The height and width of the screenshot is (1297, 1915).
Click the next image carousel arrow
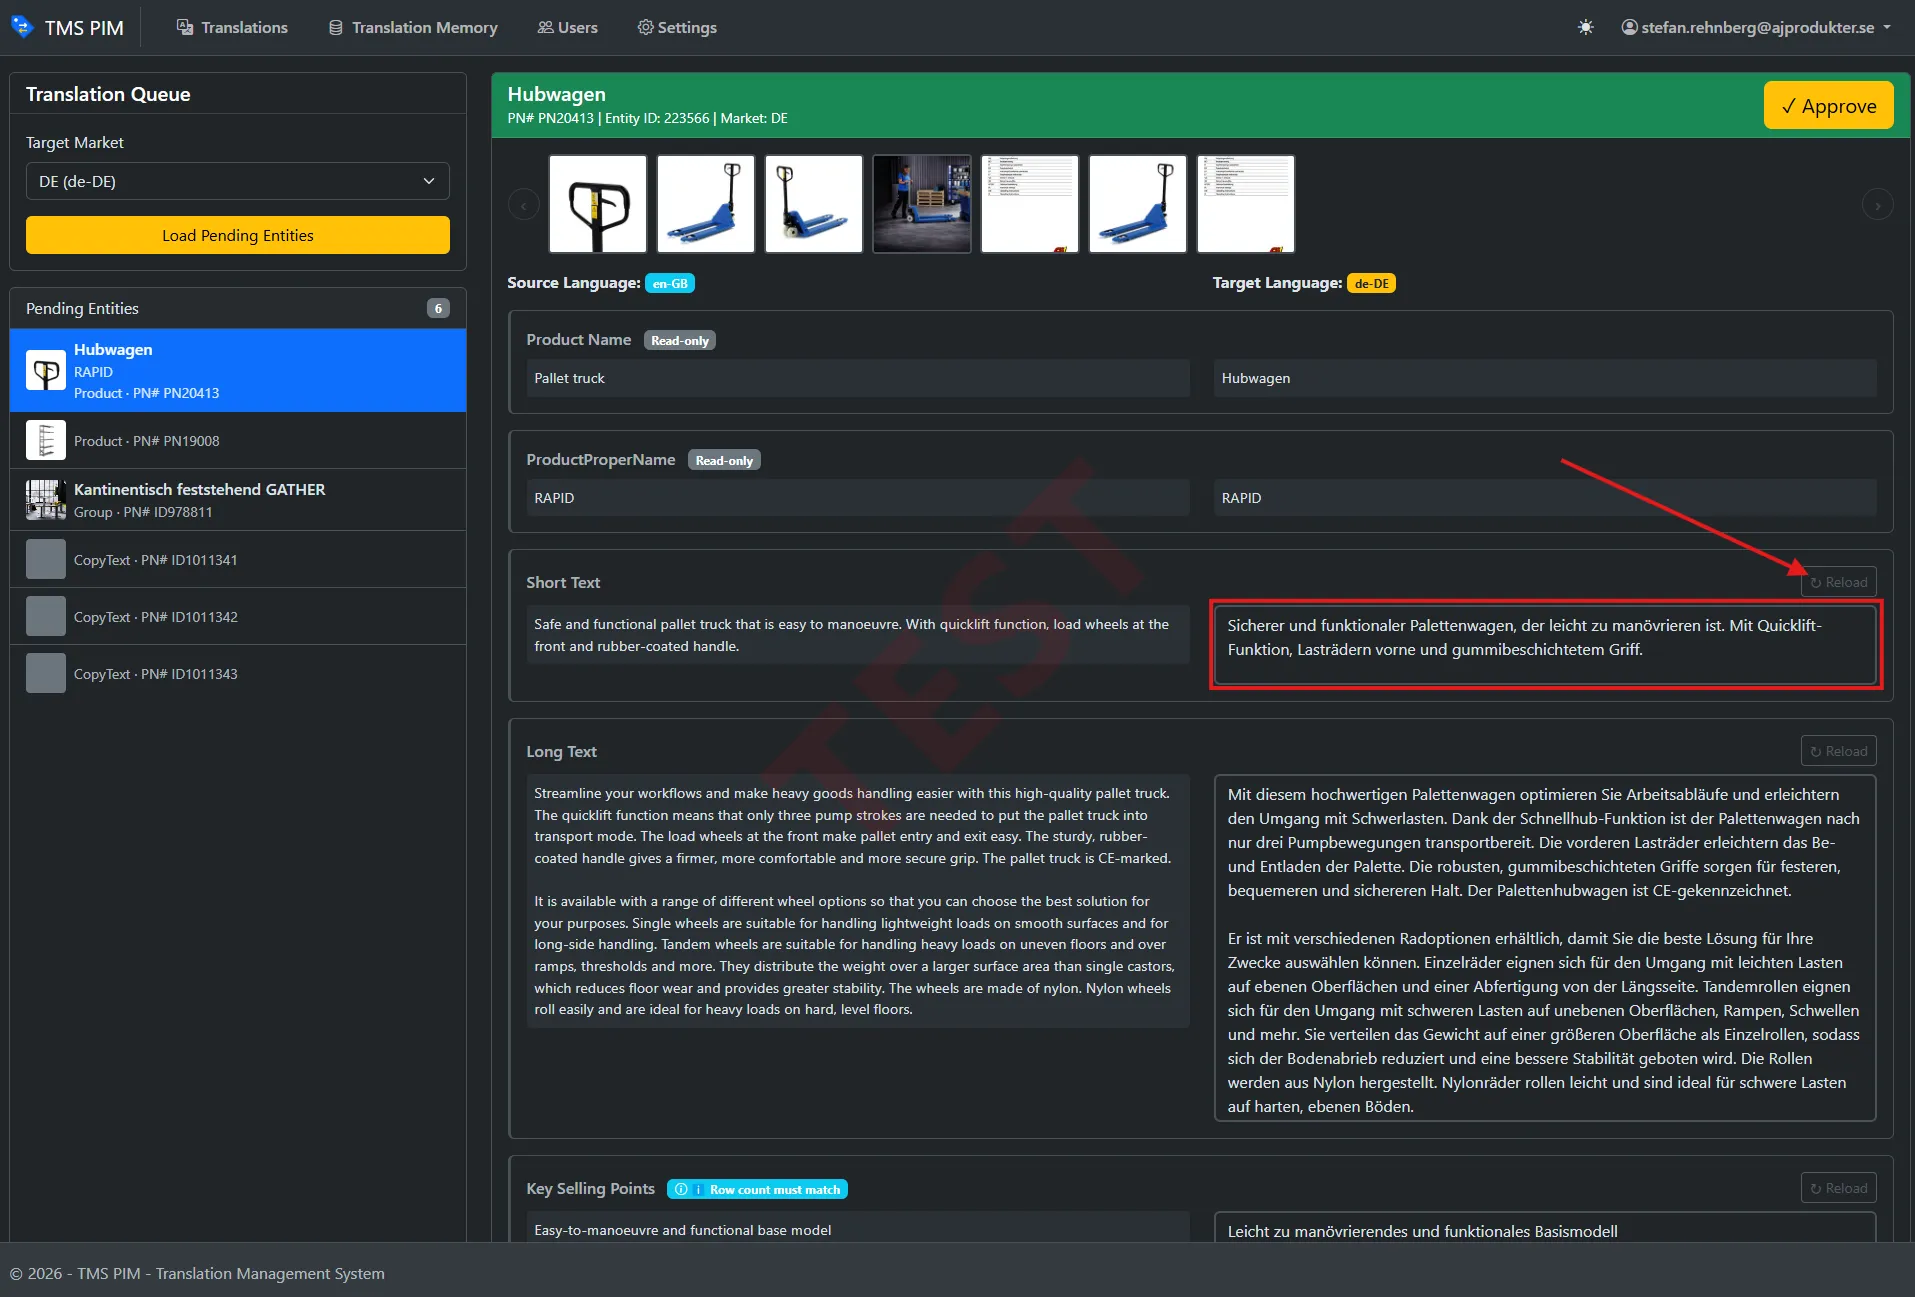[x=1877, y=205]
